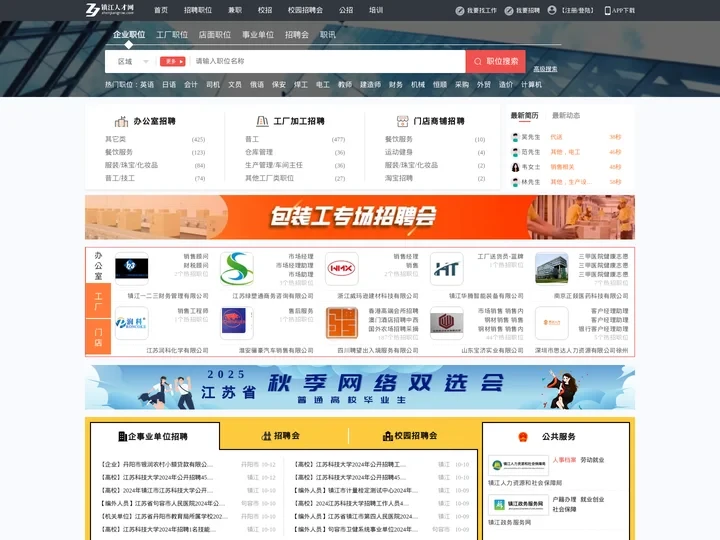Open 包装工专场招聘会 banner
This screenshot has height=540, width=720.
tap(360, 217)
